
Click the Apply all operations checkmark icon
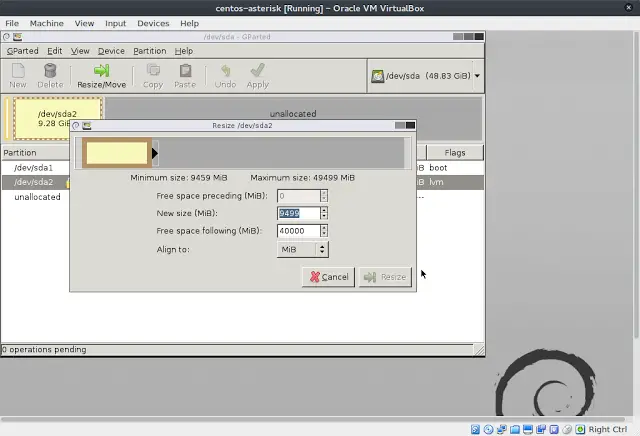point(258,70)
